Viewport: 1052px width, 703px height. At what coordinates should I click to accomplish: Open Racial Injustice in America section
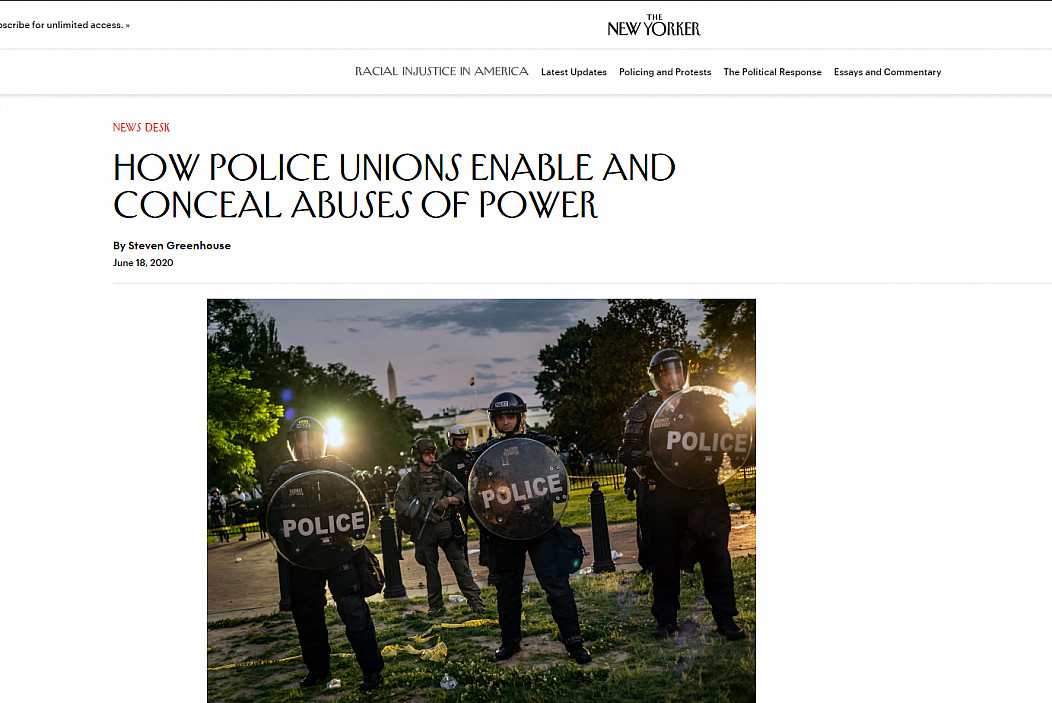point(441,71)
